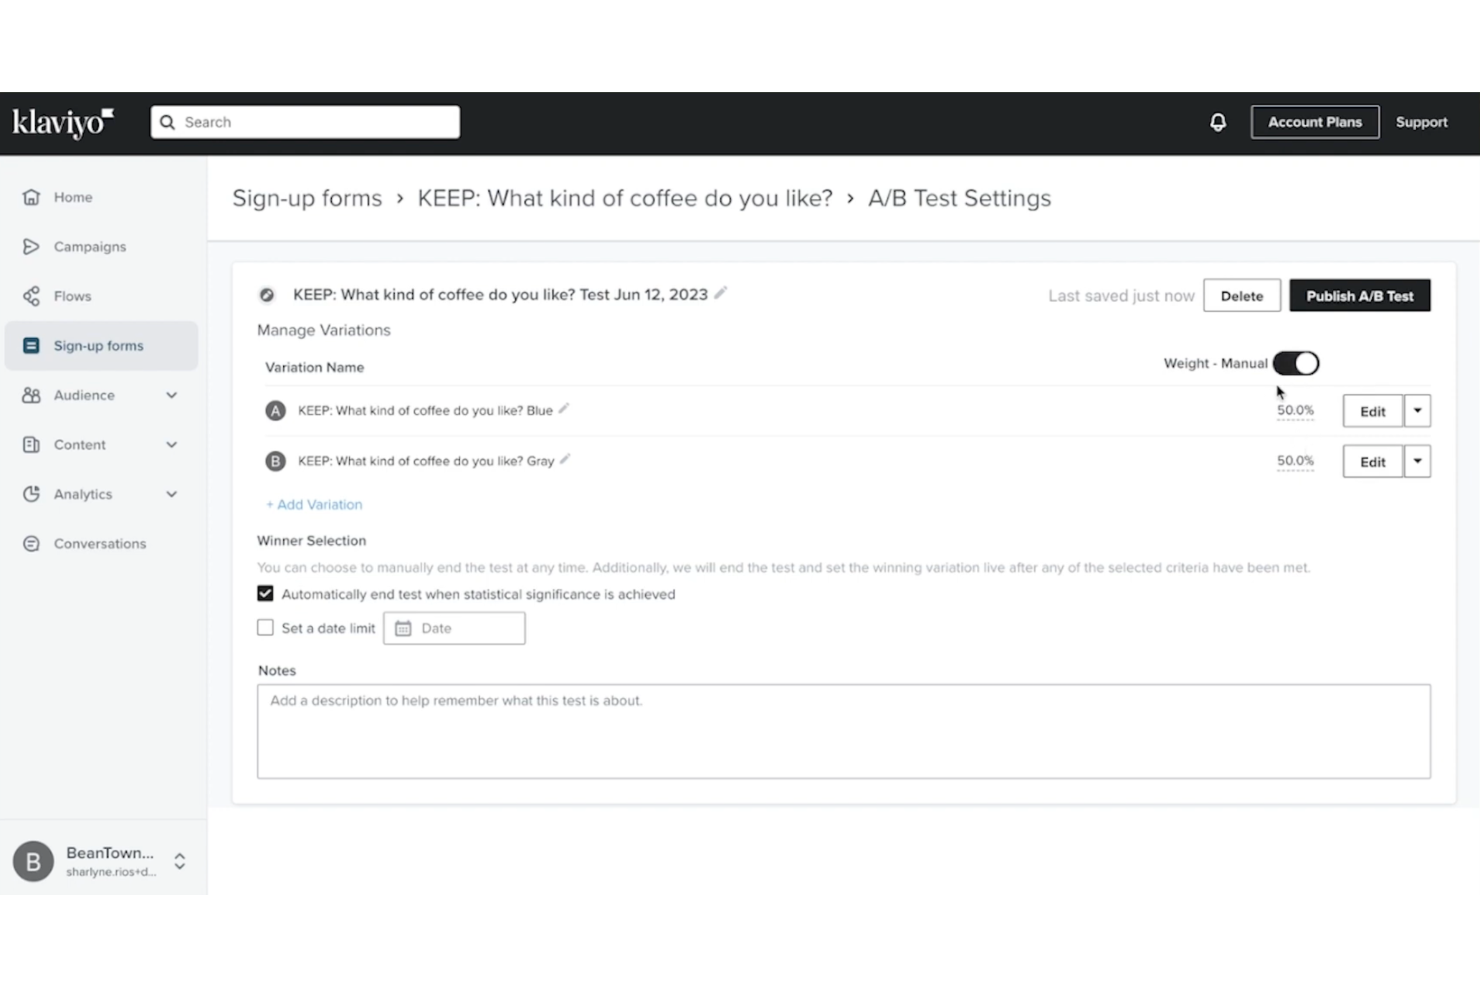The image size is (1480, 987).
Task: Open the calendar icon in the date limit field
Action: [403, 628]
